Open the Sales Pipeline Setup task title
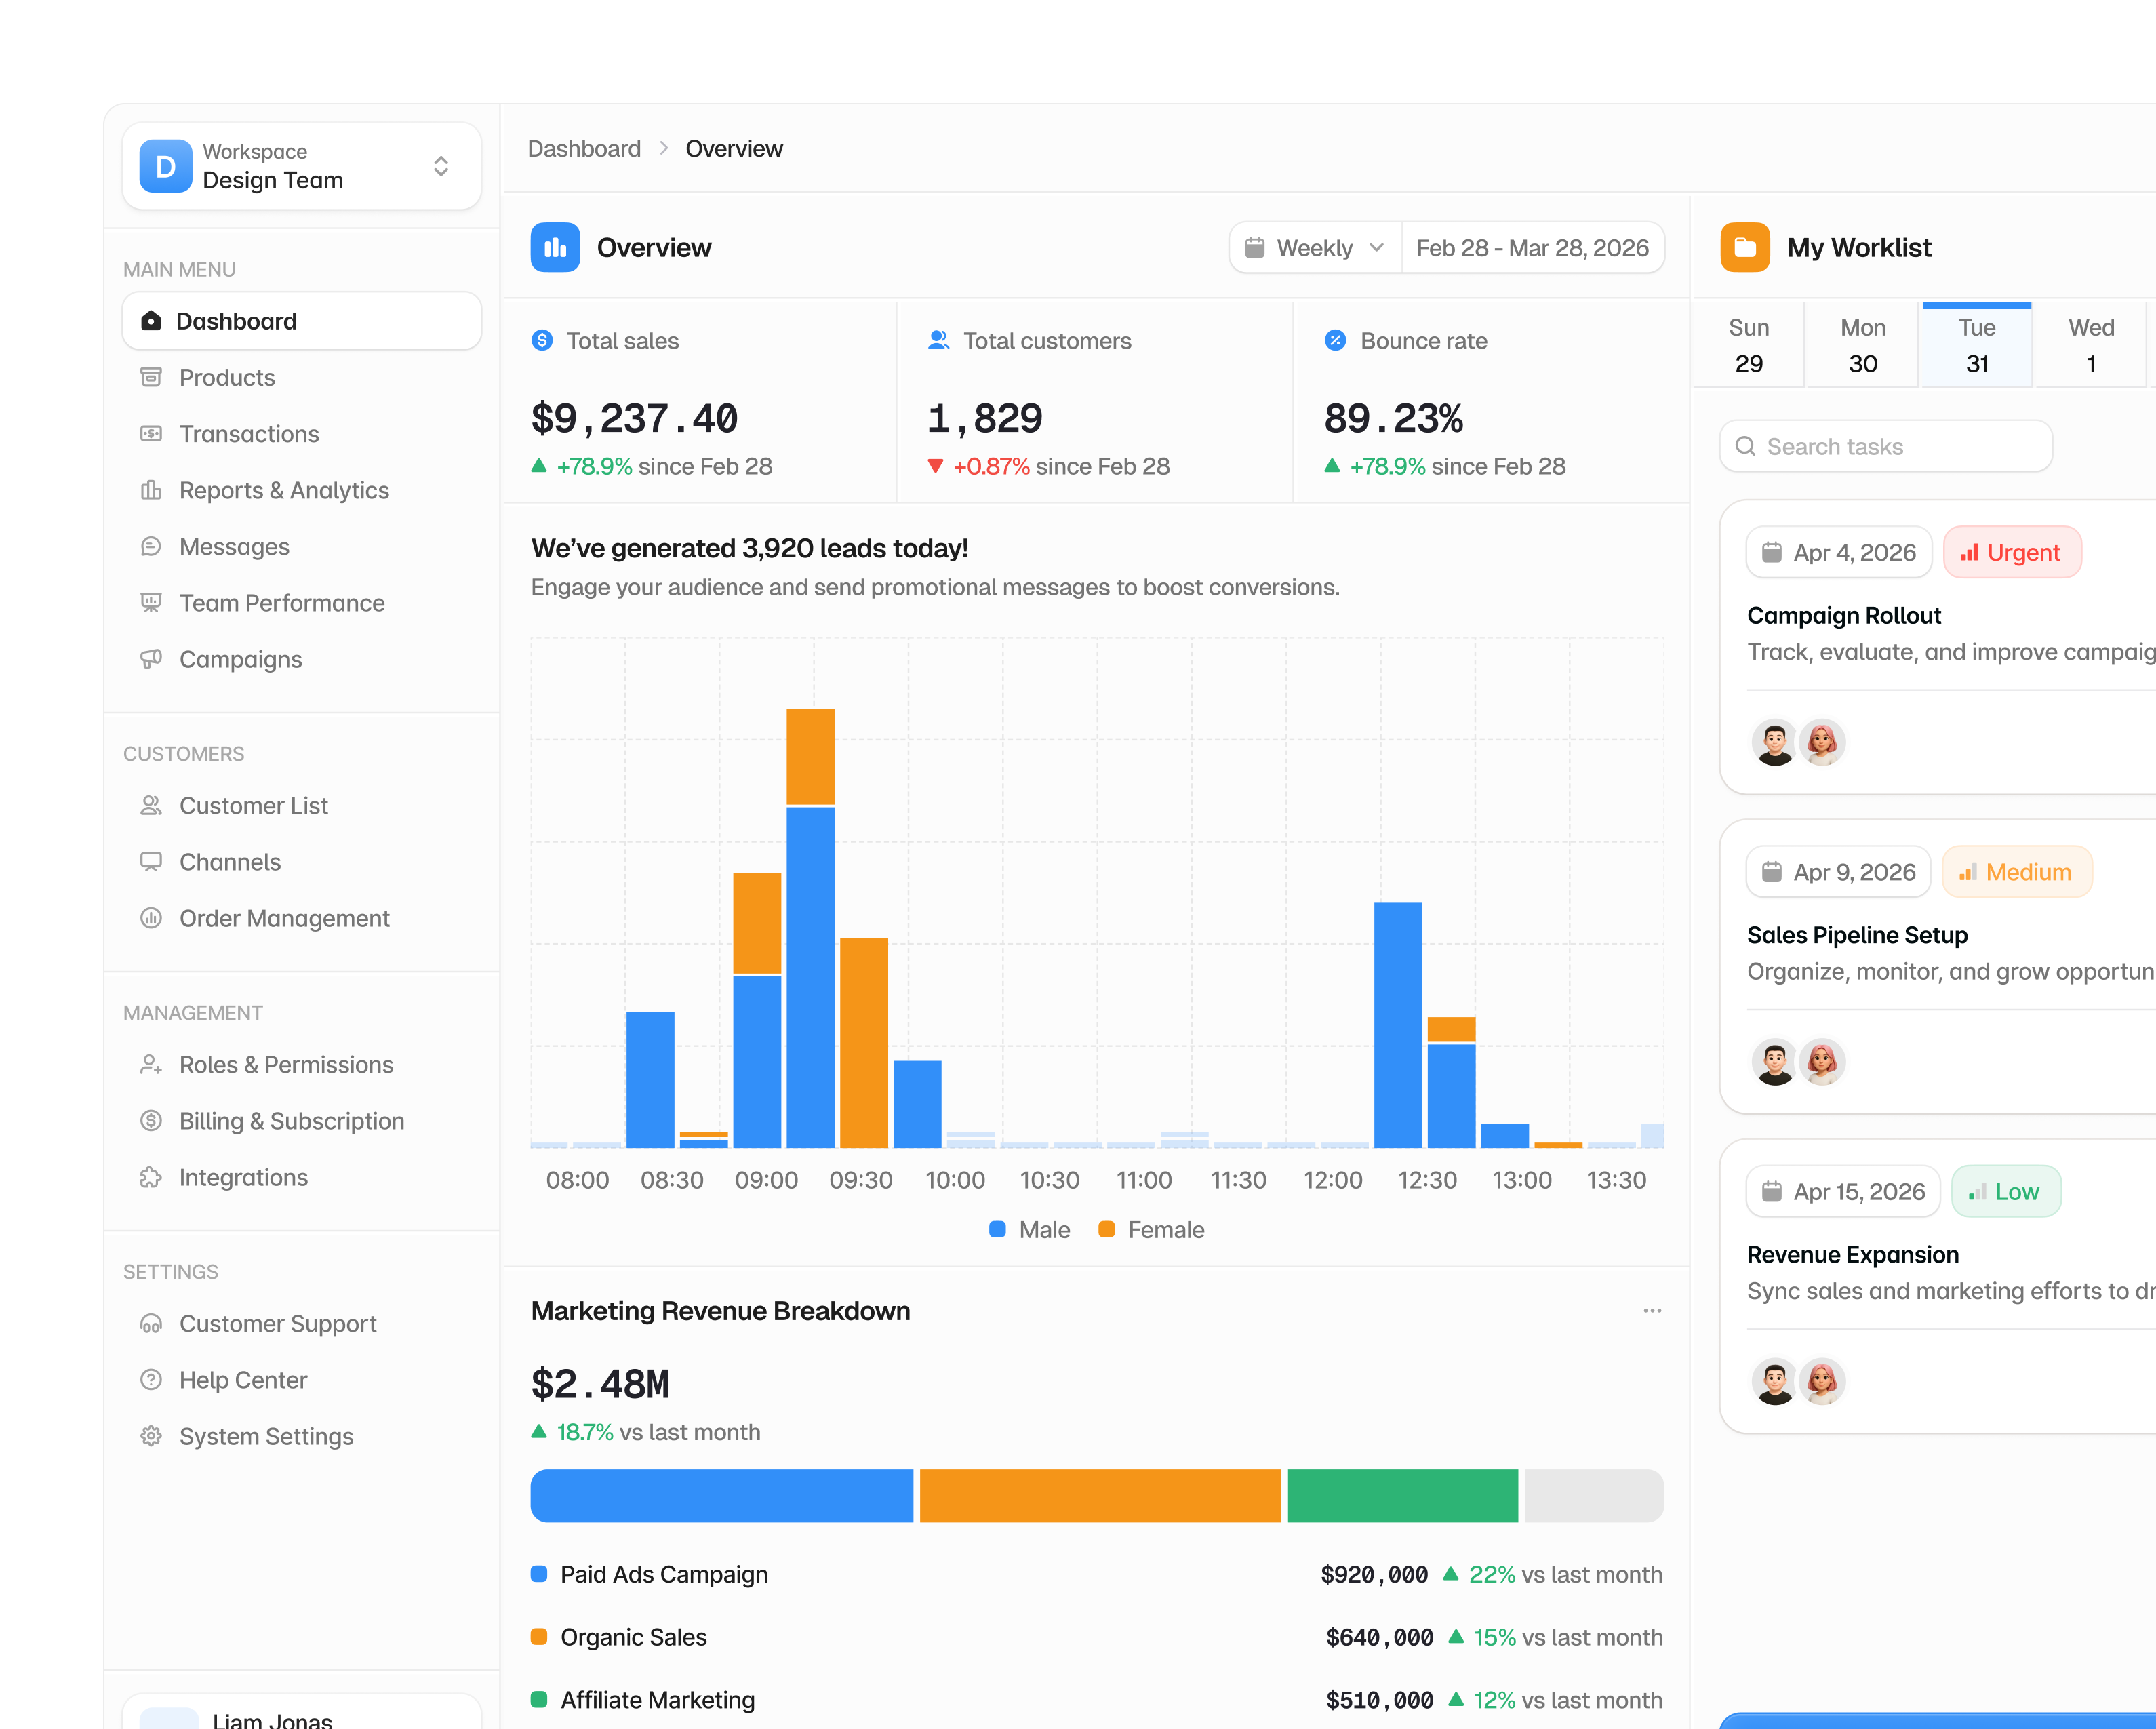 [1857, 935]
